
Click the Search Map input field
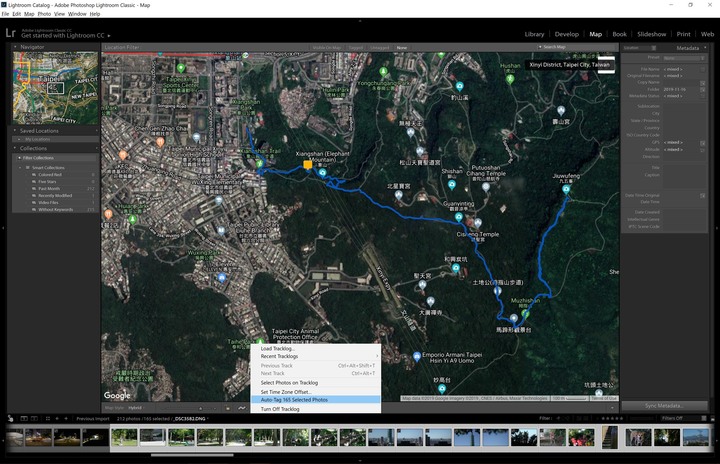578,47
